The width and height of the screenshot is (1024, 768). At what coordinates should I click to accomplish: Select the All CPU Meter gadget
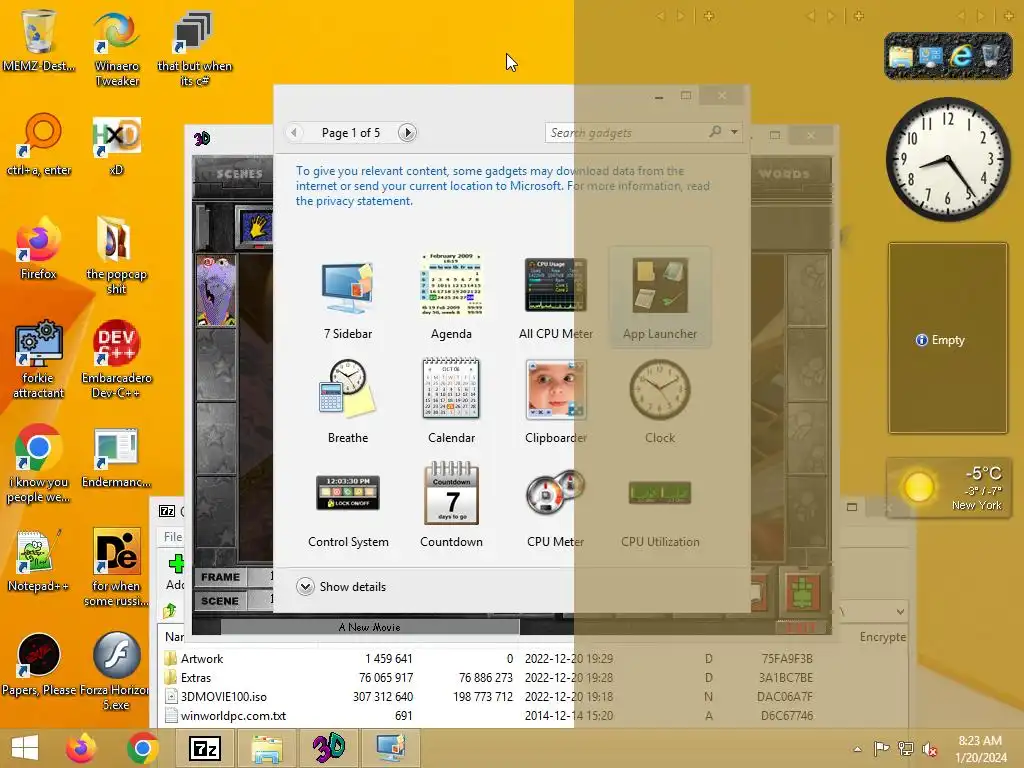(x=556, y=297)
